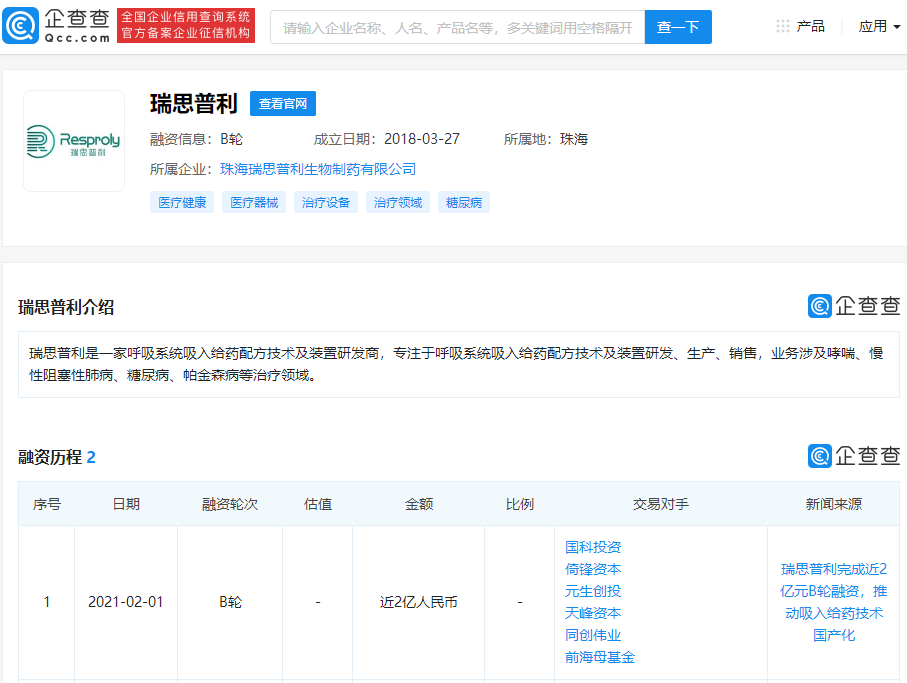Open the 同创伟业 investor link
Image resolution: width=907 pixels, height=683 pixels.
[593, 635]
